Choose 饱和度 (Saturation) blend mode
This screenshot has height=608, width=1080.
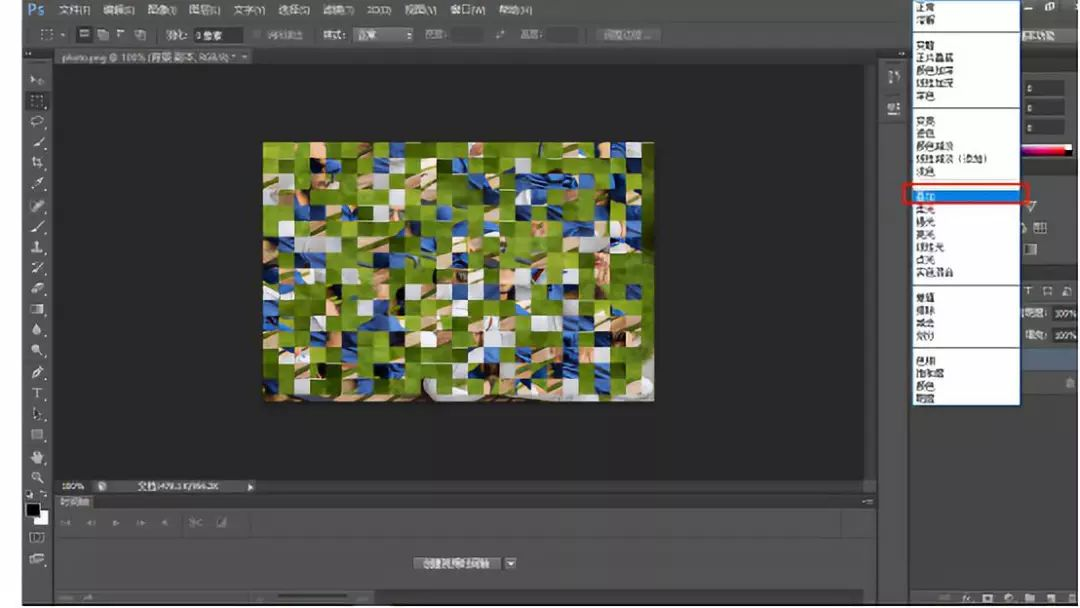coord(966,374)
